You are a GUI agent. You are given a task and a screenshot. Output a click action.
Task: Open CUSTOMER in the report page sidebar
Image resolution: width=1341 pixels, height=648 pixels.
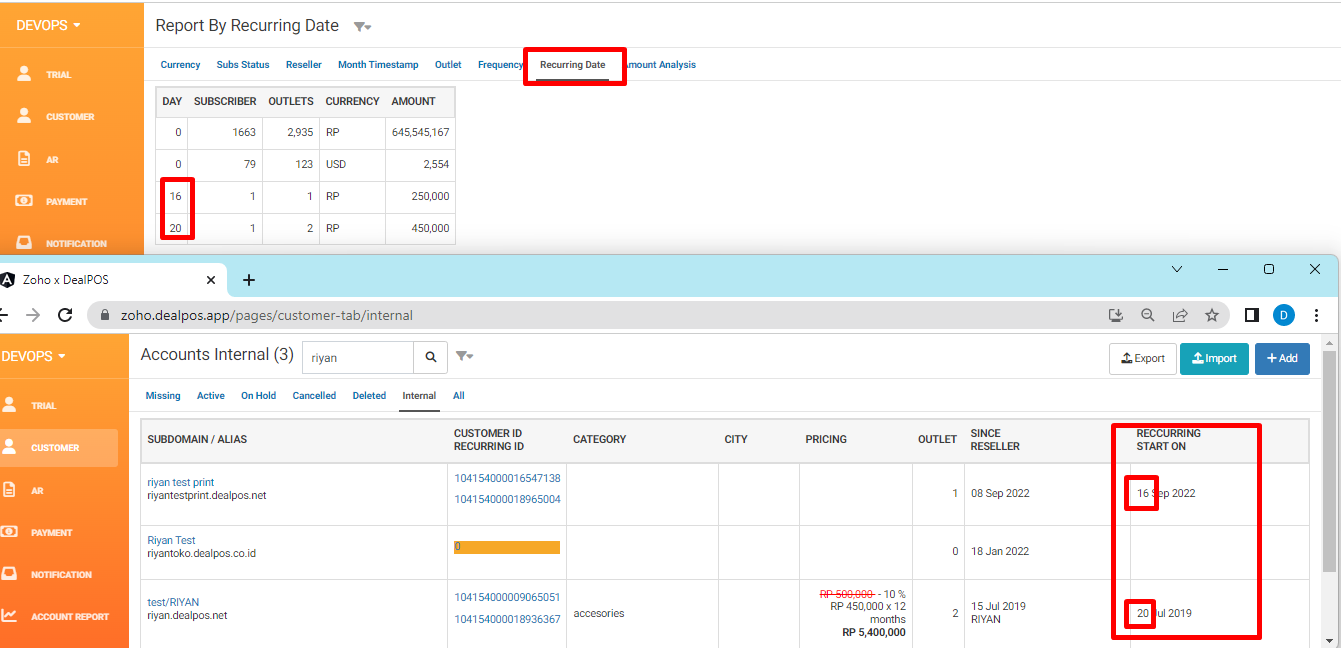coord(70,117)
